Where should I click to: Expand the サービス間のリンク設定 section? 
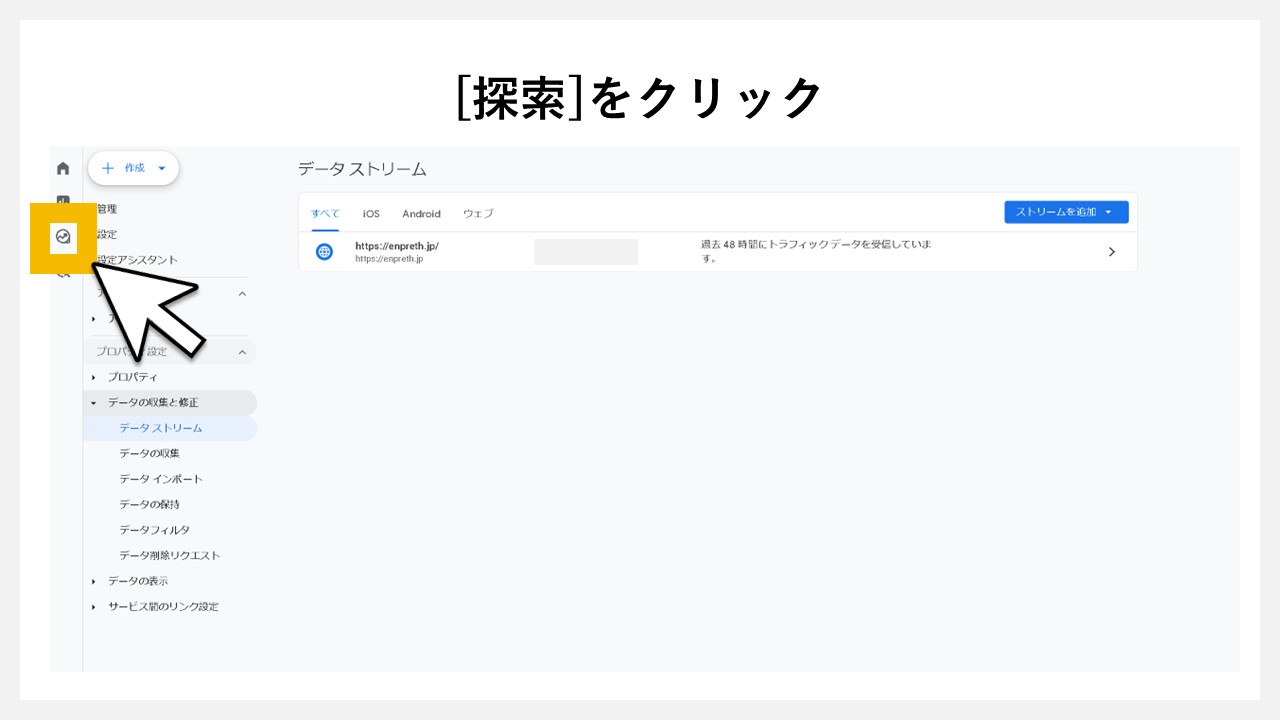(x=94, y=606)
